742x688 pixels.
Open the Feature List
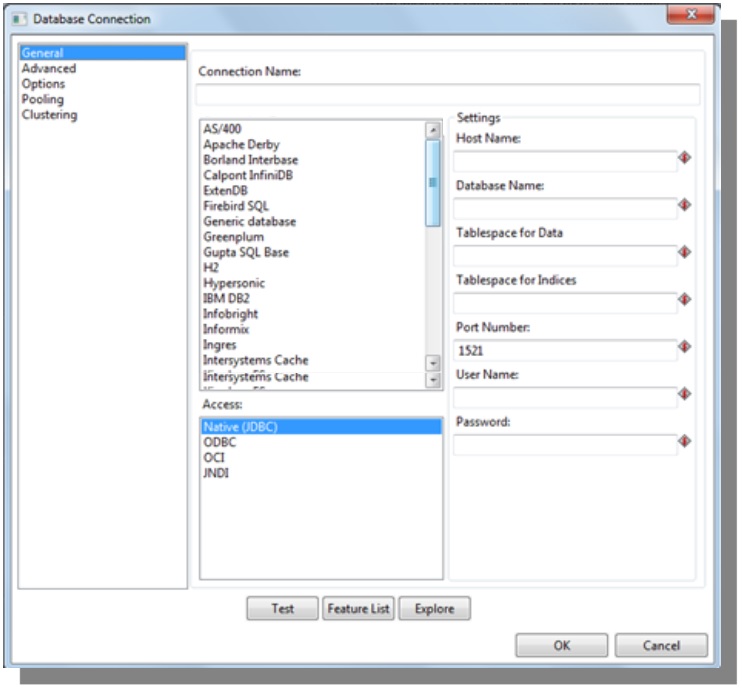[x=358, y=608]
